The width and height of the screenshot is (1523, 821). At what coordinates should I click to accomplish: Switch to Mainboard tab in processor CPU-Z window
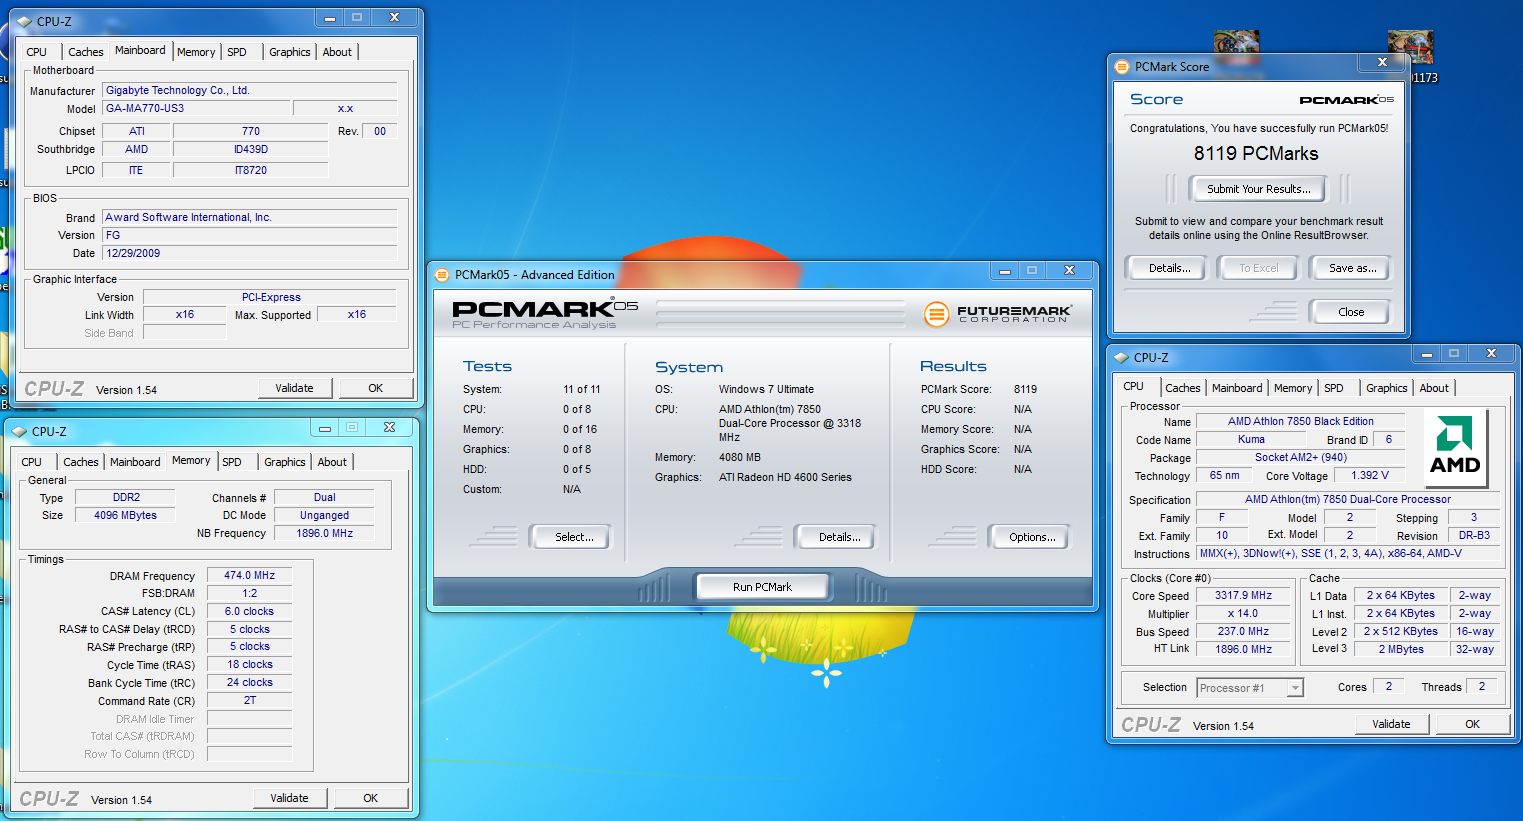[1237, 388]
